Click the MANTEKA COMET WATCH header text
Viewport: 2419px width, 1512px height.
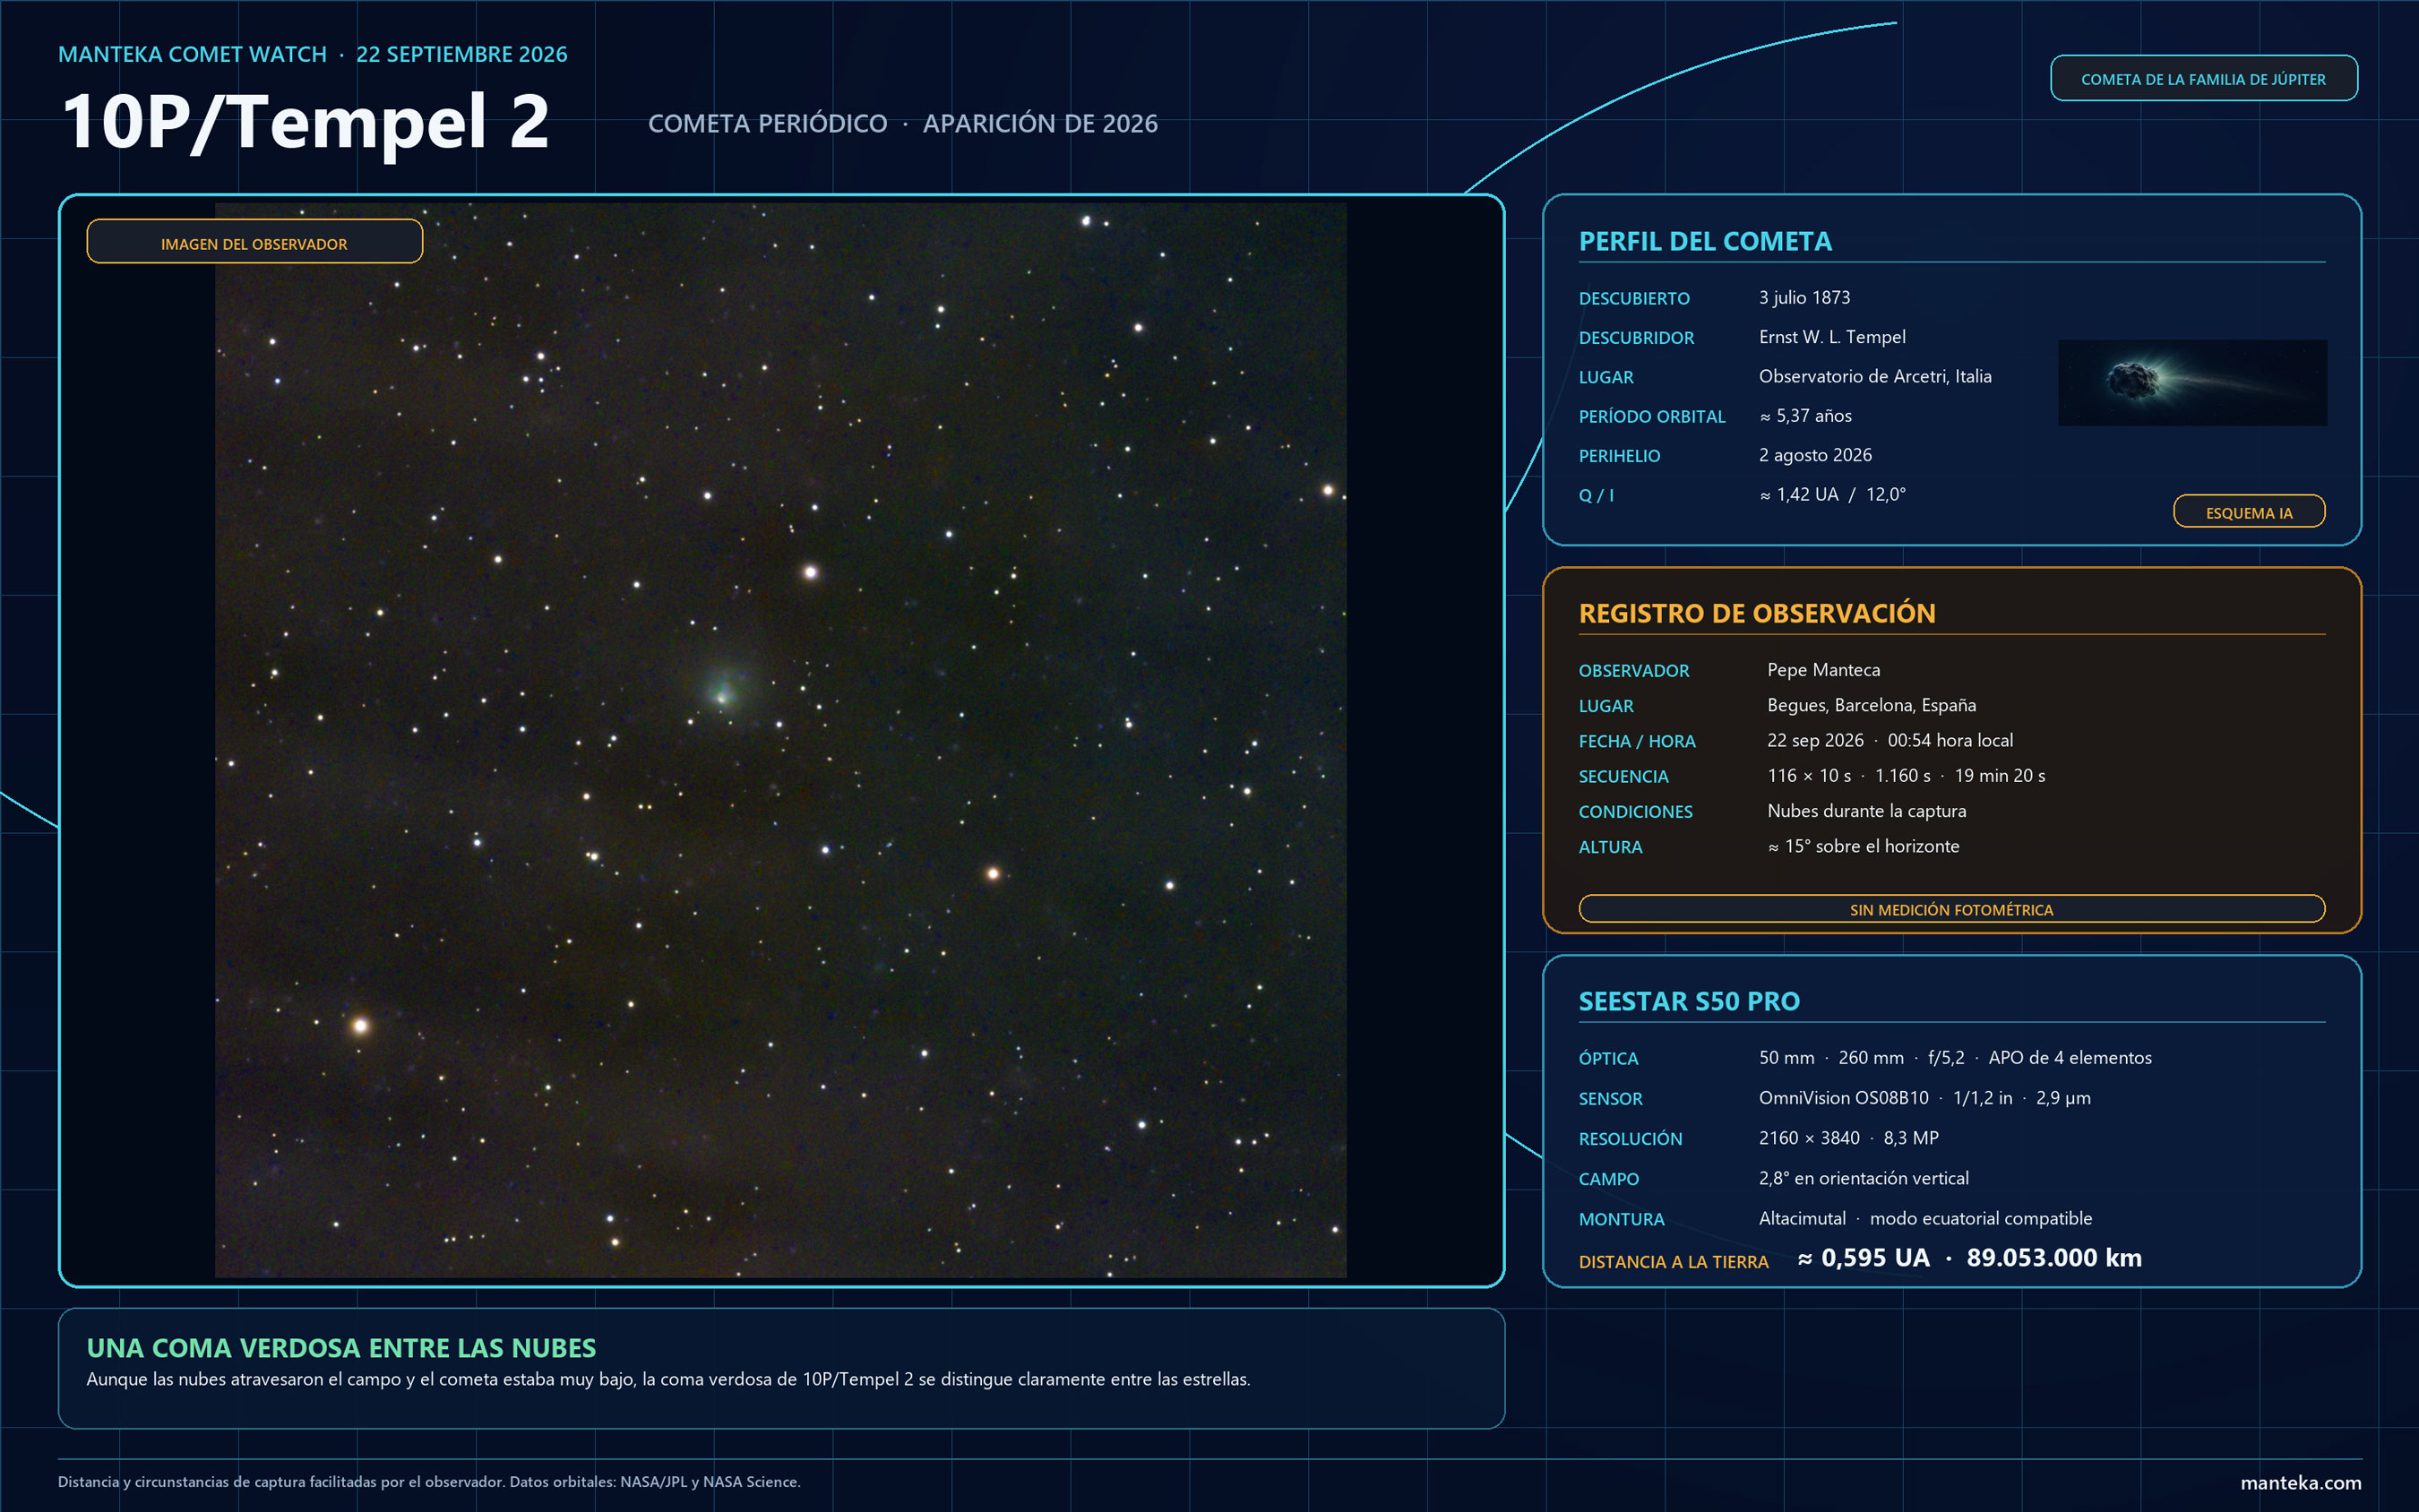193,54
